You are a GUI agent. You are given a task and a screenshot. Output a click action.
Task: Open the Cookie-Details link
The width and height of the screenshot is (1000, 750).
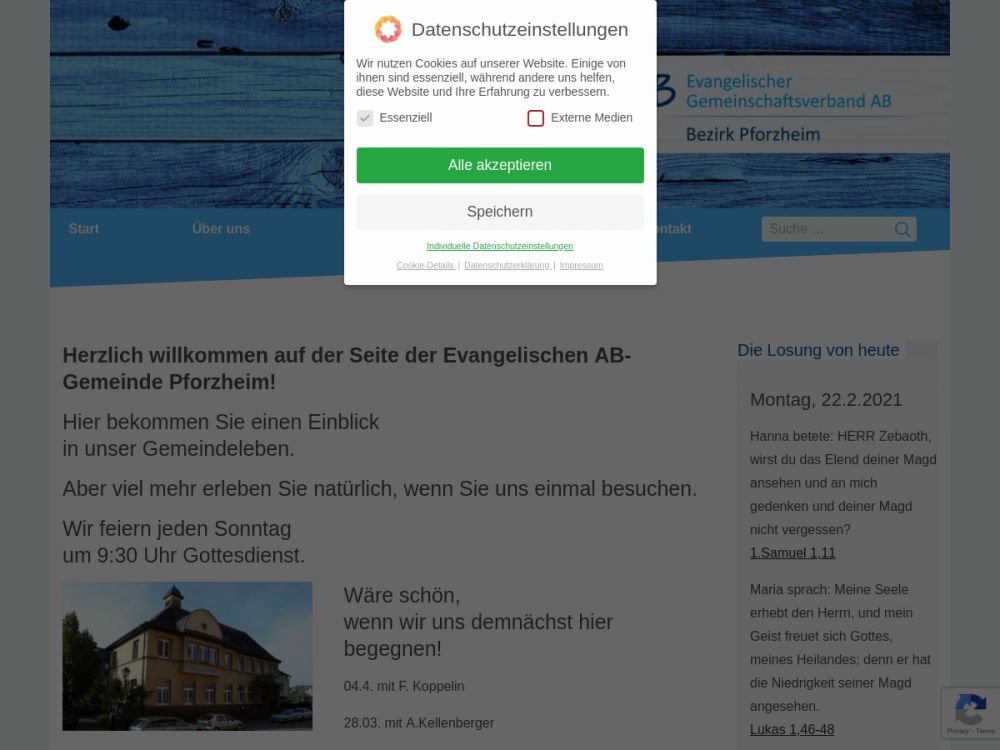point(425,265)
